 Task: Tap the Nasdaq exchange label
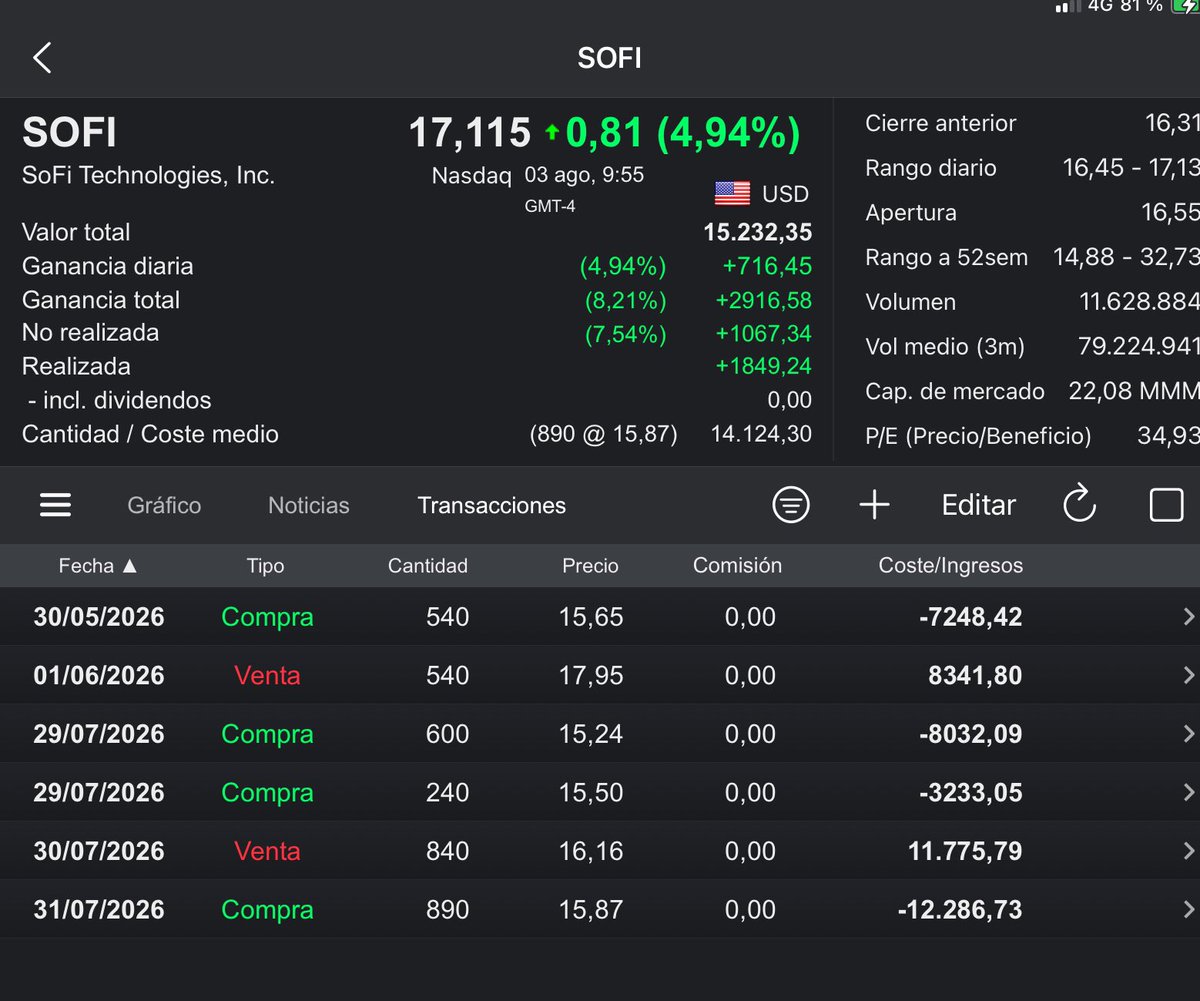click(x=471, y=175)
